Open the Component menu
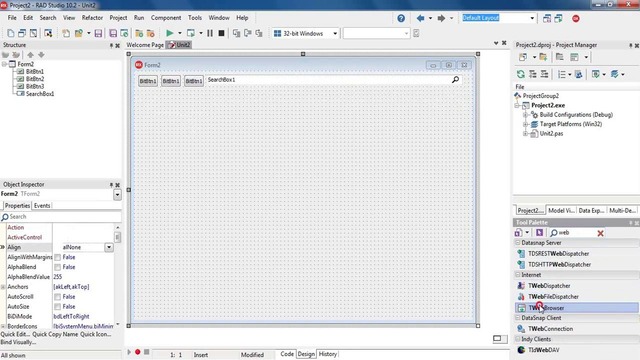 [x=166, y=18]
